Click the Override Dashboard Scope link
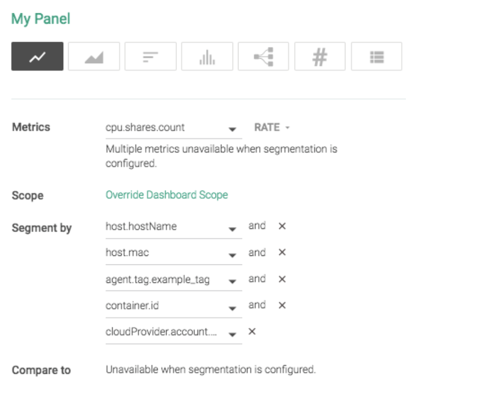The width and height of the screenshot is (480, 400). tap(167, 195)
